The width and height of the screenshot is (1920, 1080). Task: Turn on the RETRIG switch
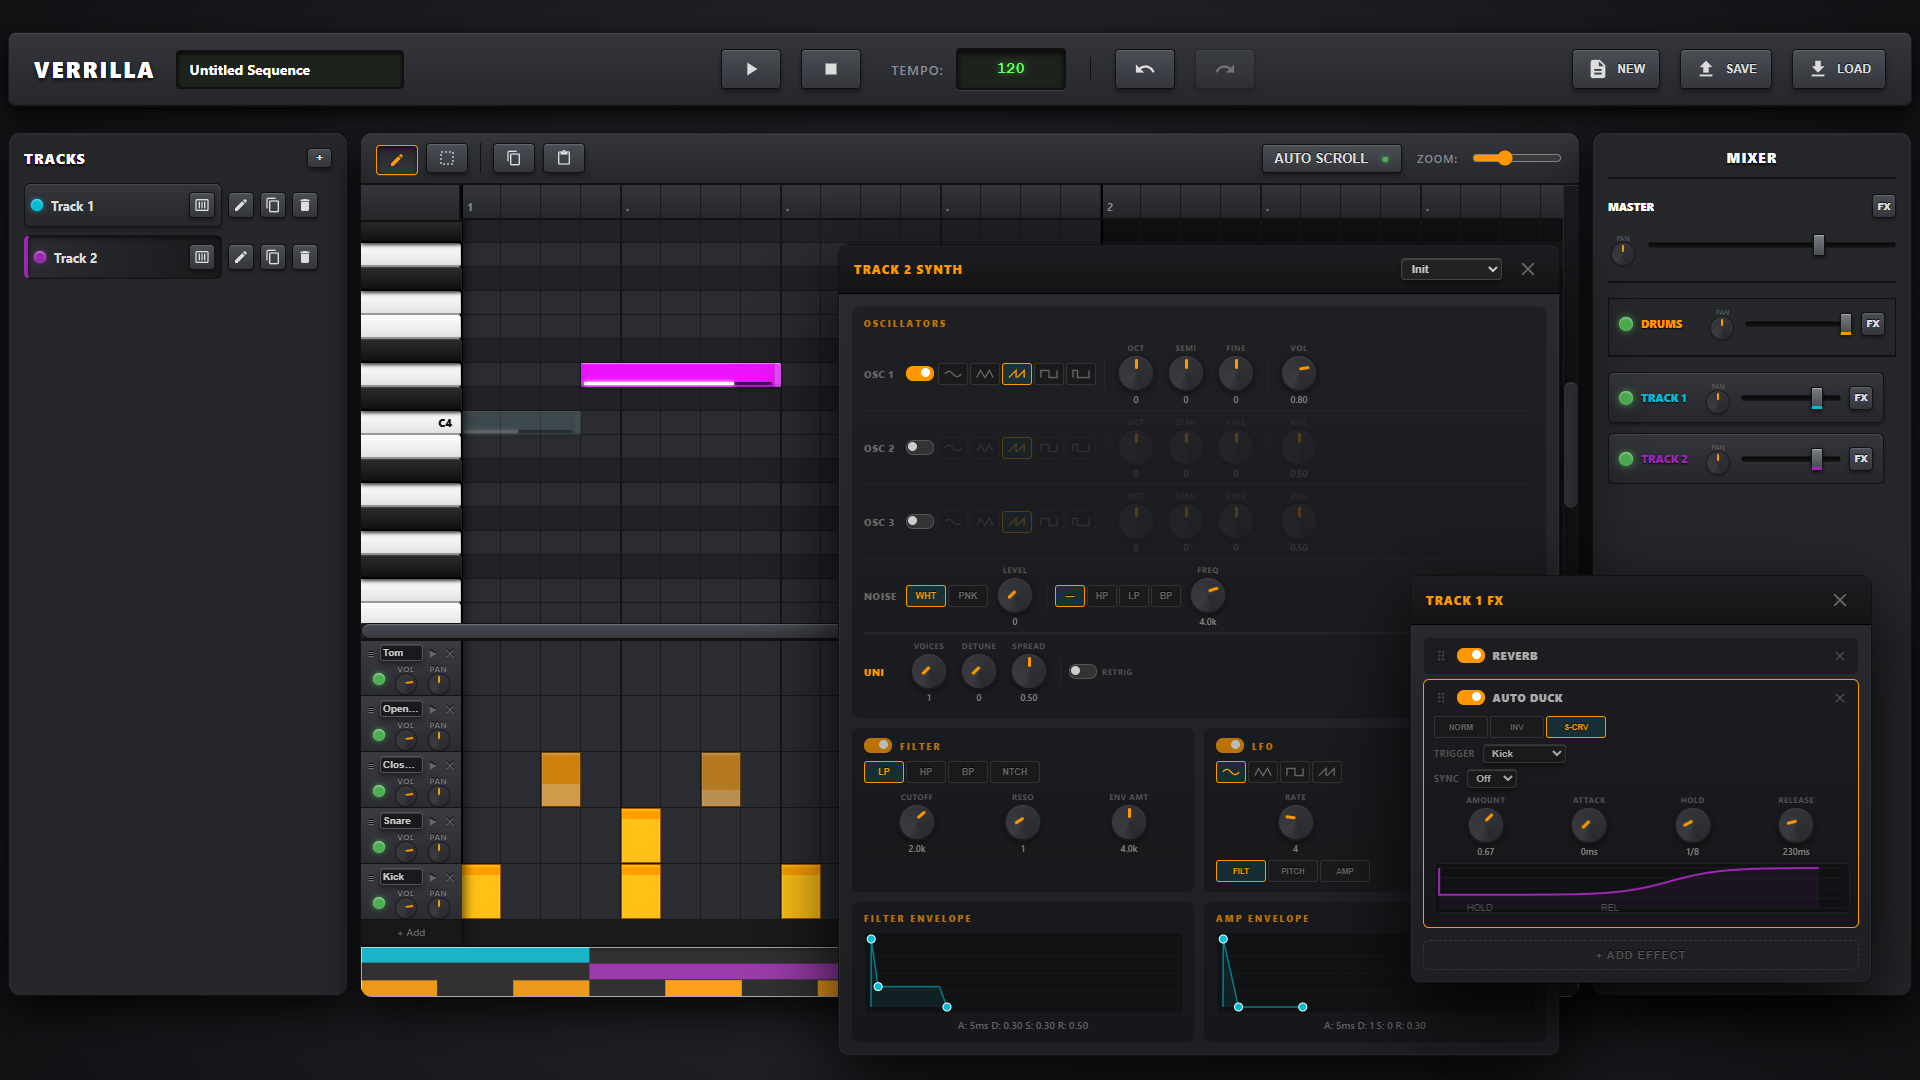coord(1082,672)
